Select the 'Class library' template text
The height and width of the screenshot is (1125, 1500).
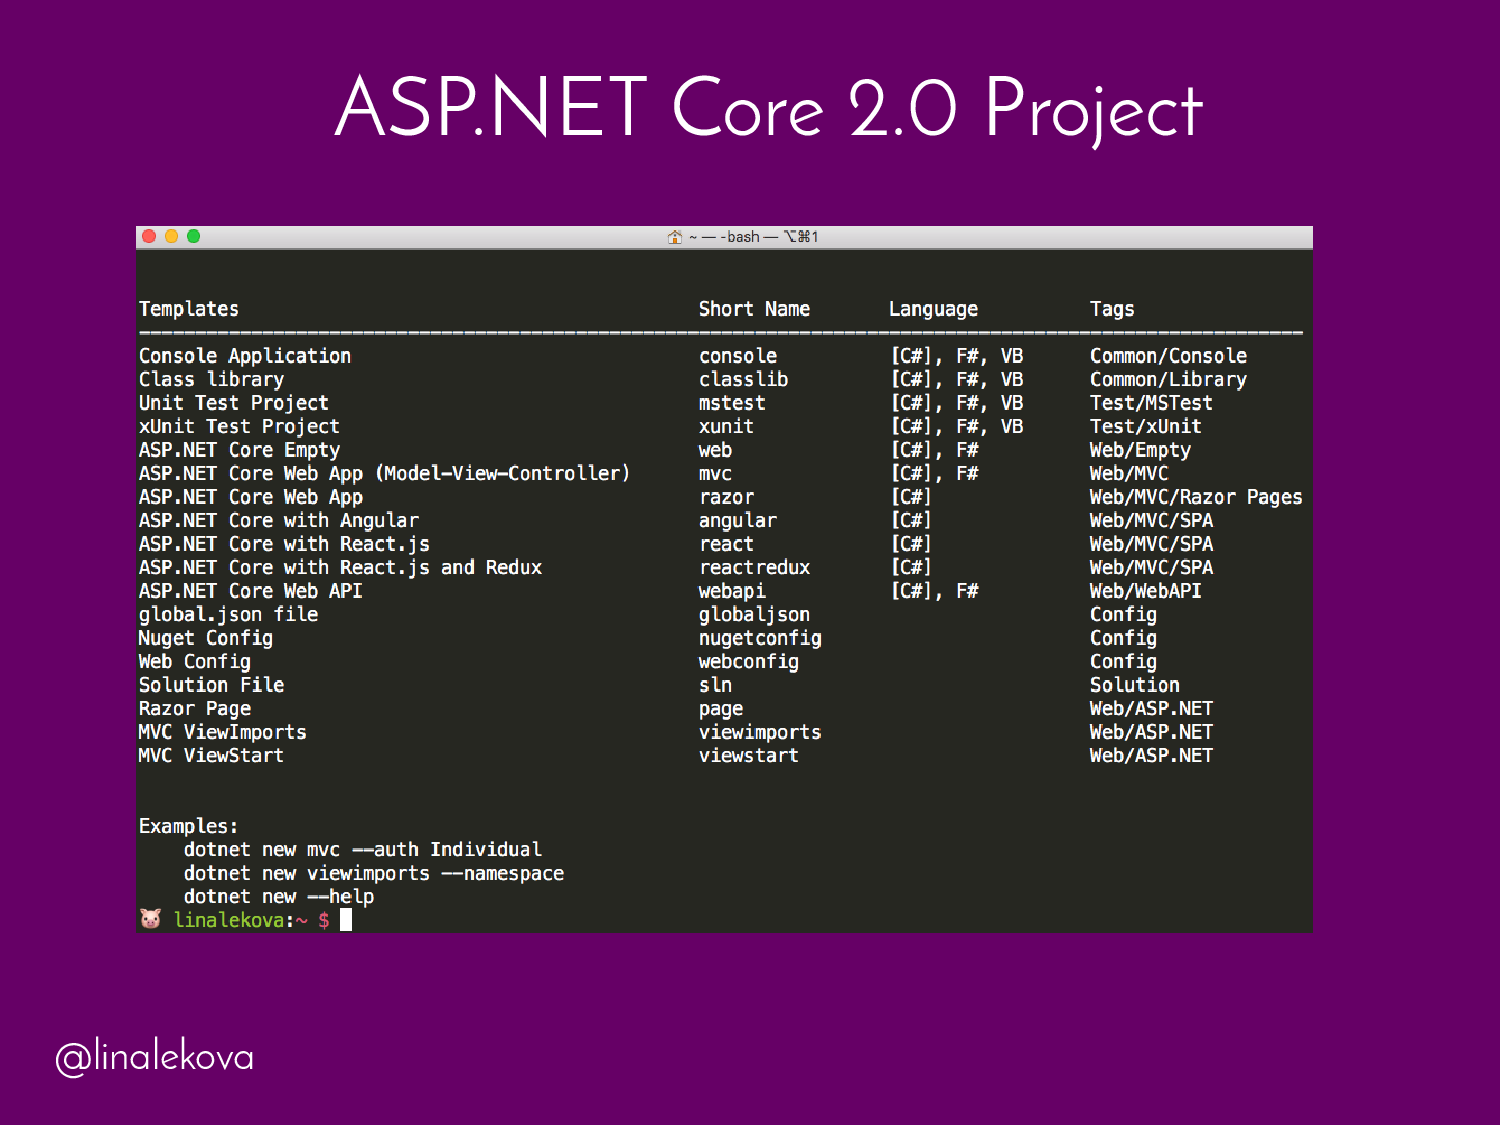211,380
